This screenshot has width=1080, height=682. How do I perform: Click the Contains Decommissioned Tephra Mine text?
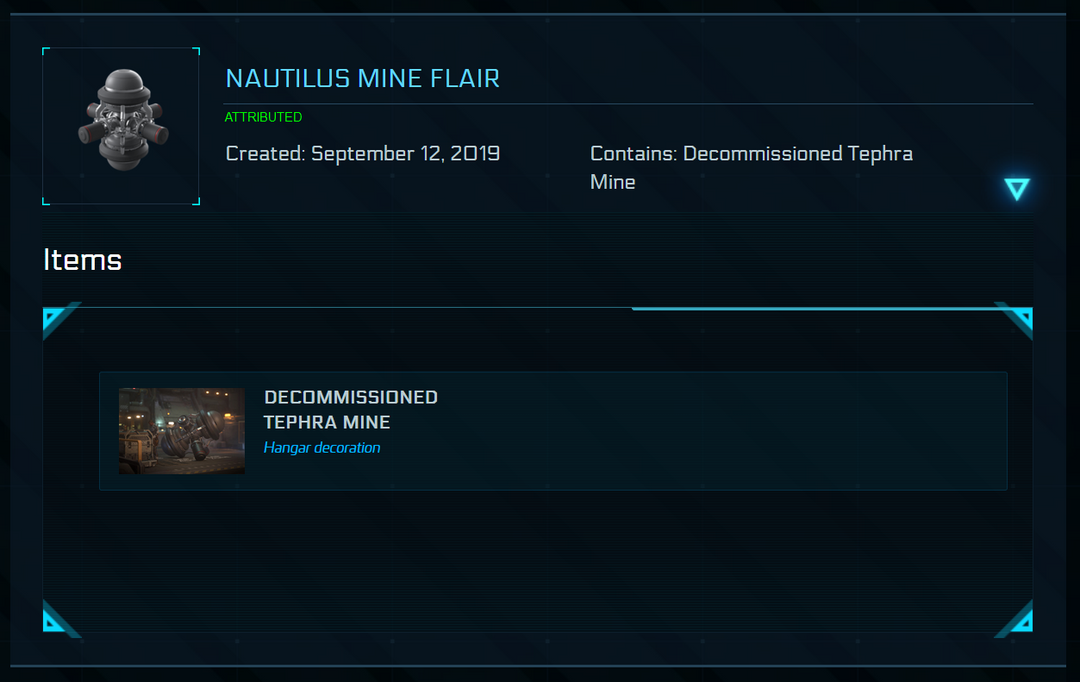click(750, 167)
